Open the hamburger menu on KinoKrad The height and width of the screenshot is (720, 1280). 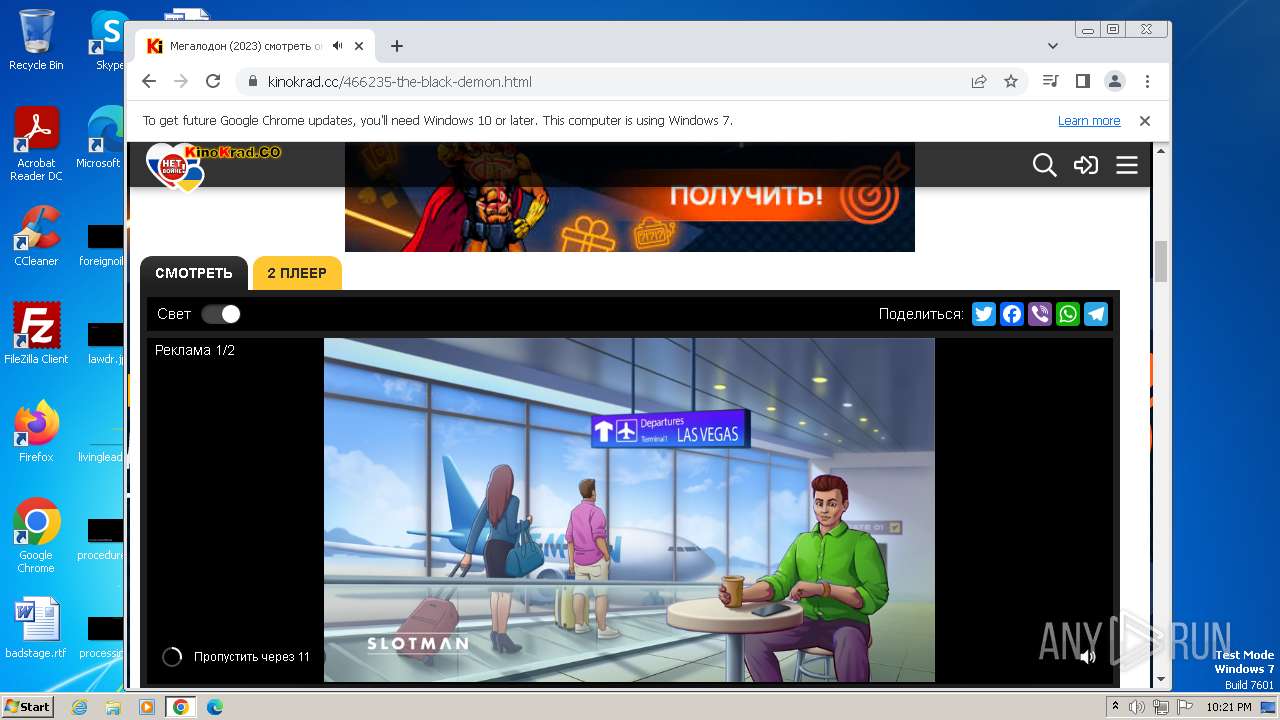pyautogui.click(x=1127, y=165)
